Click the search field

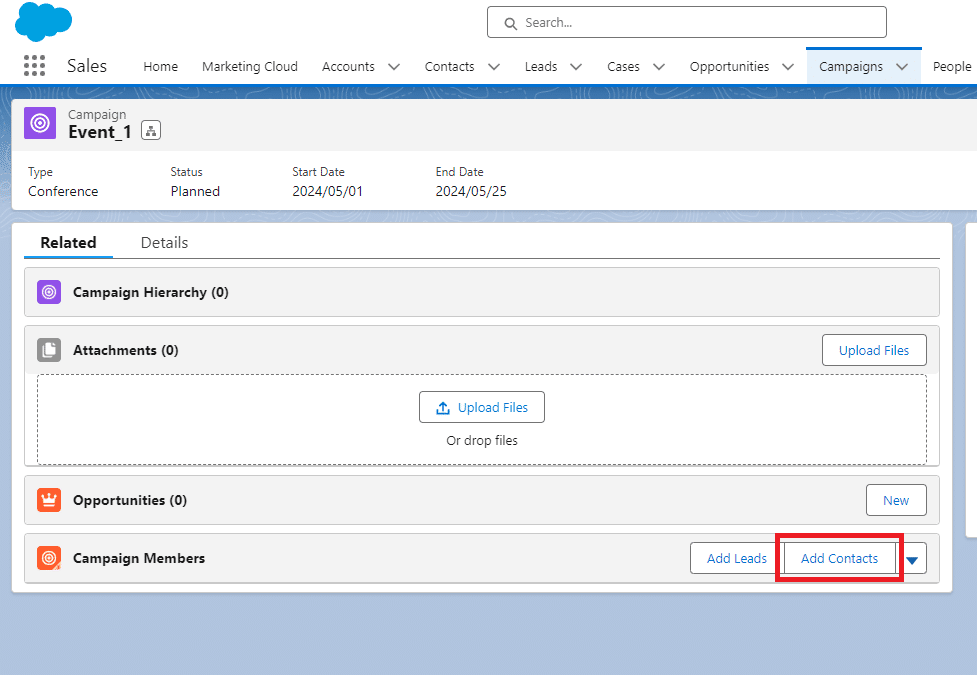[687, 22]
